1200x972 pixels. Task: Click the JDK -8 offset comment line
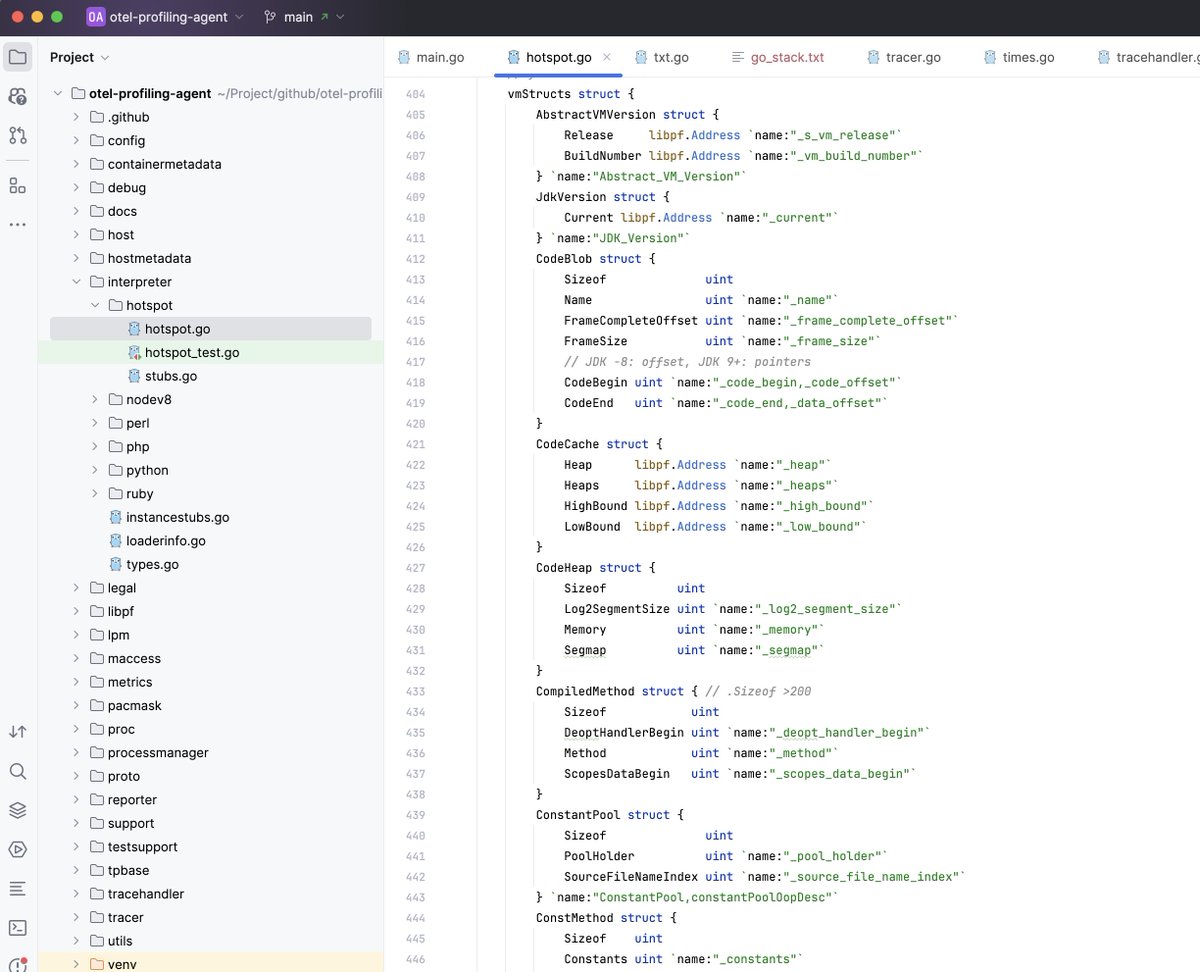(687, 362)
